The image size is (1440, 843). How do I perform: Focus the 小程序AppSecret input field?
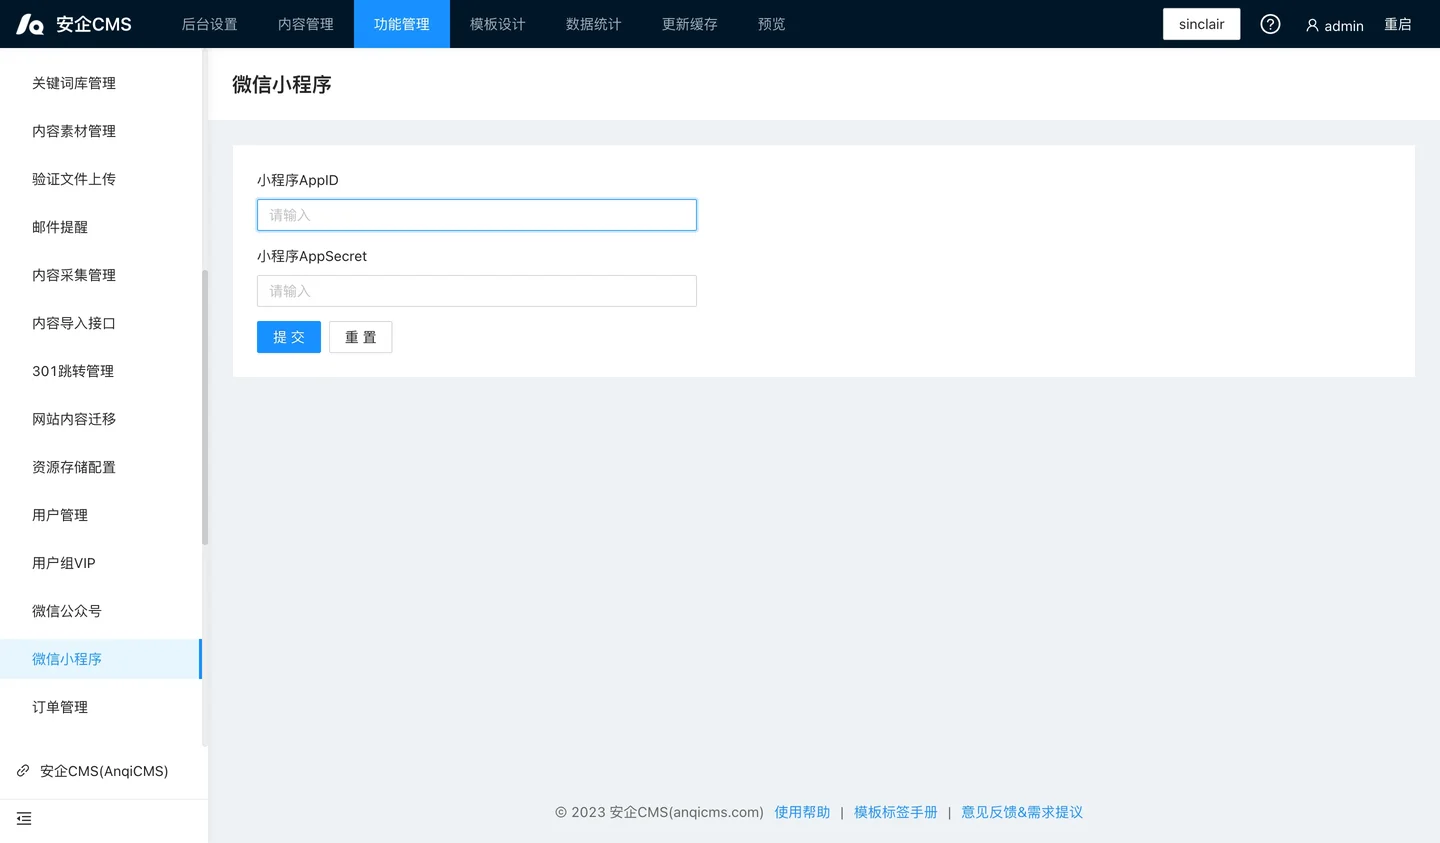click(x=477, y=291)
